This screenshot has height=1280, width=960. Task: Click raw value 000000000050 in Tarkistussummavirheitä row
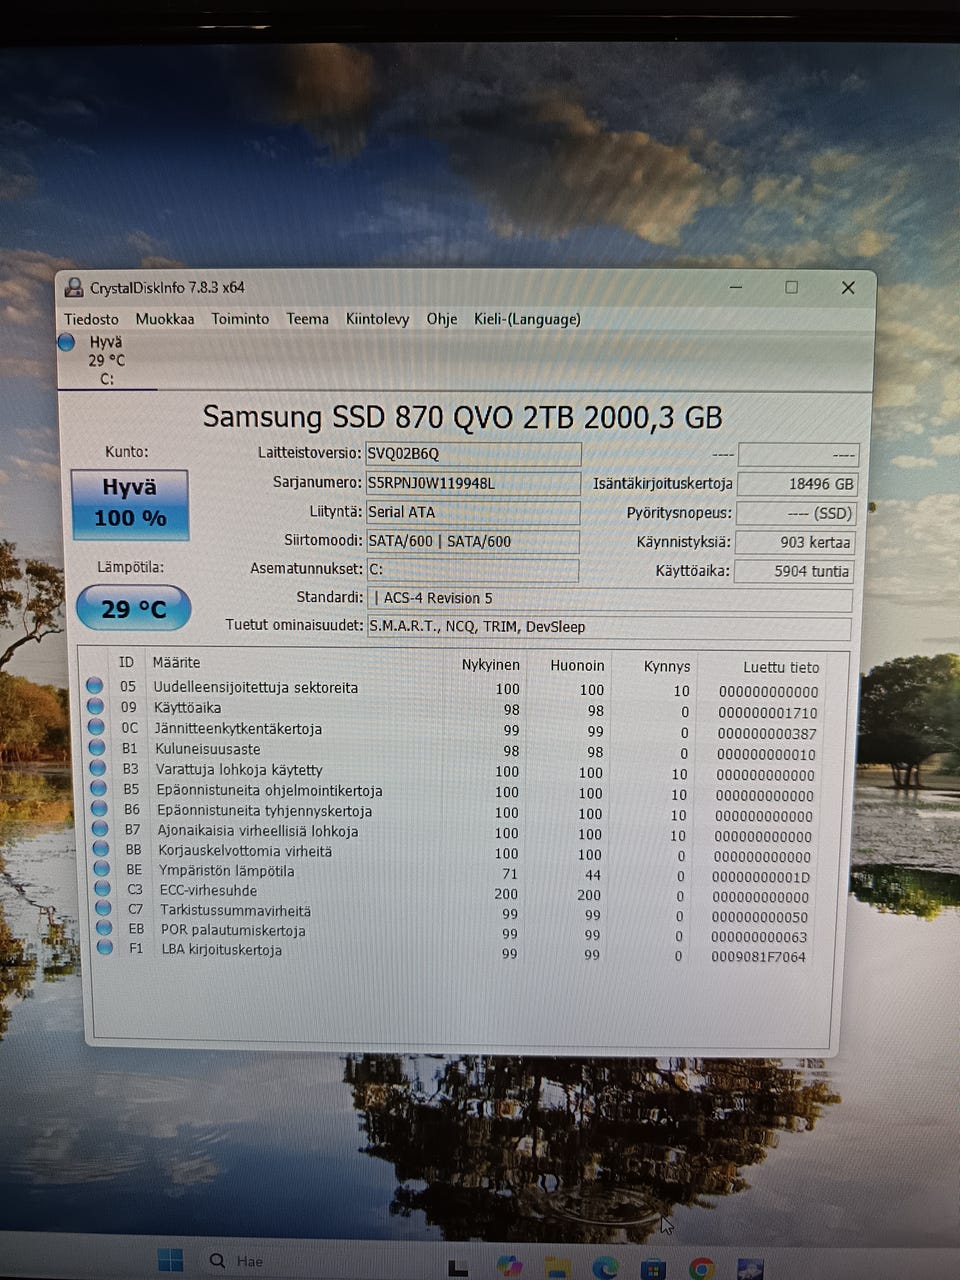(760, 917)
